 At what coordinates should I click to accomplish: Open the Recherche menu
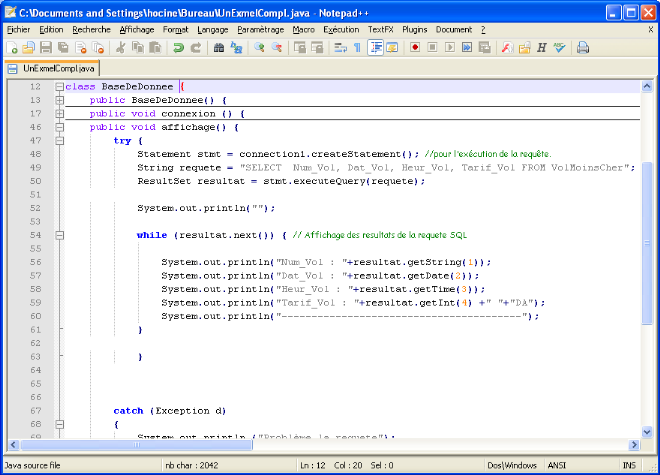pos(91,30)
